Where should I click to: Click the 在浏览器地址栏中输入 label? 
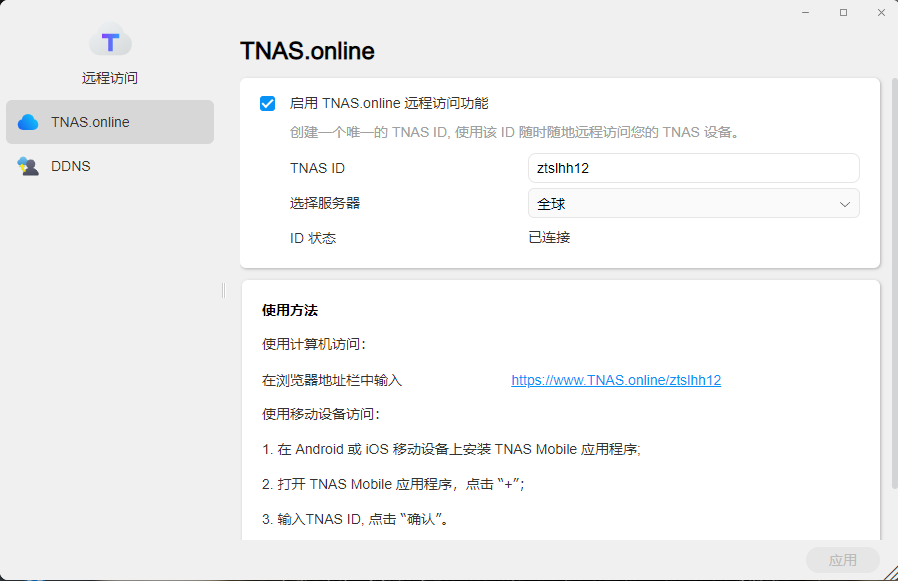coord(332,380)
